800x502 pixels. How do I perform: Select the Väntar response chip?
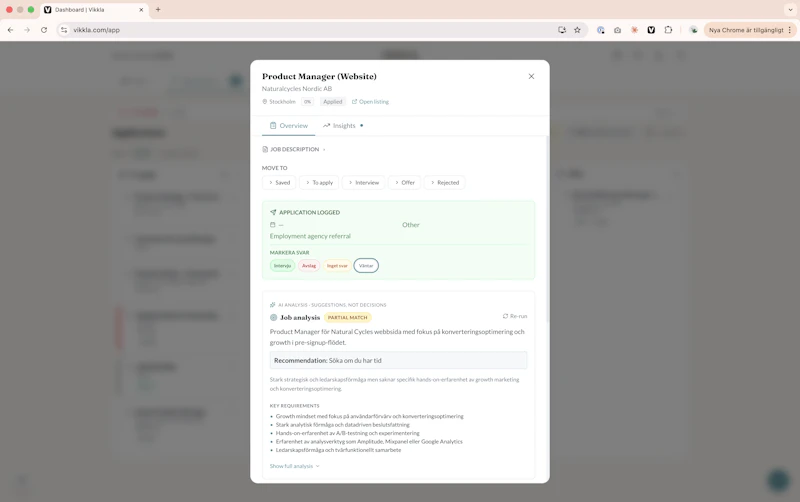366,266
